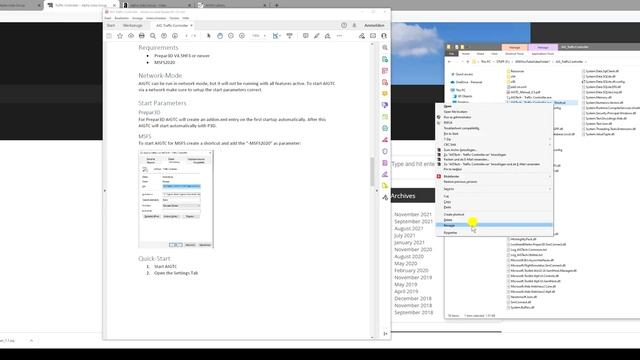Expand the Send to submenu arrow
The image size is (640, 360).
tap(550, 189)
